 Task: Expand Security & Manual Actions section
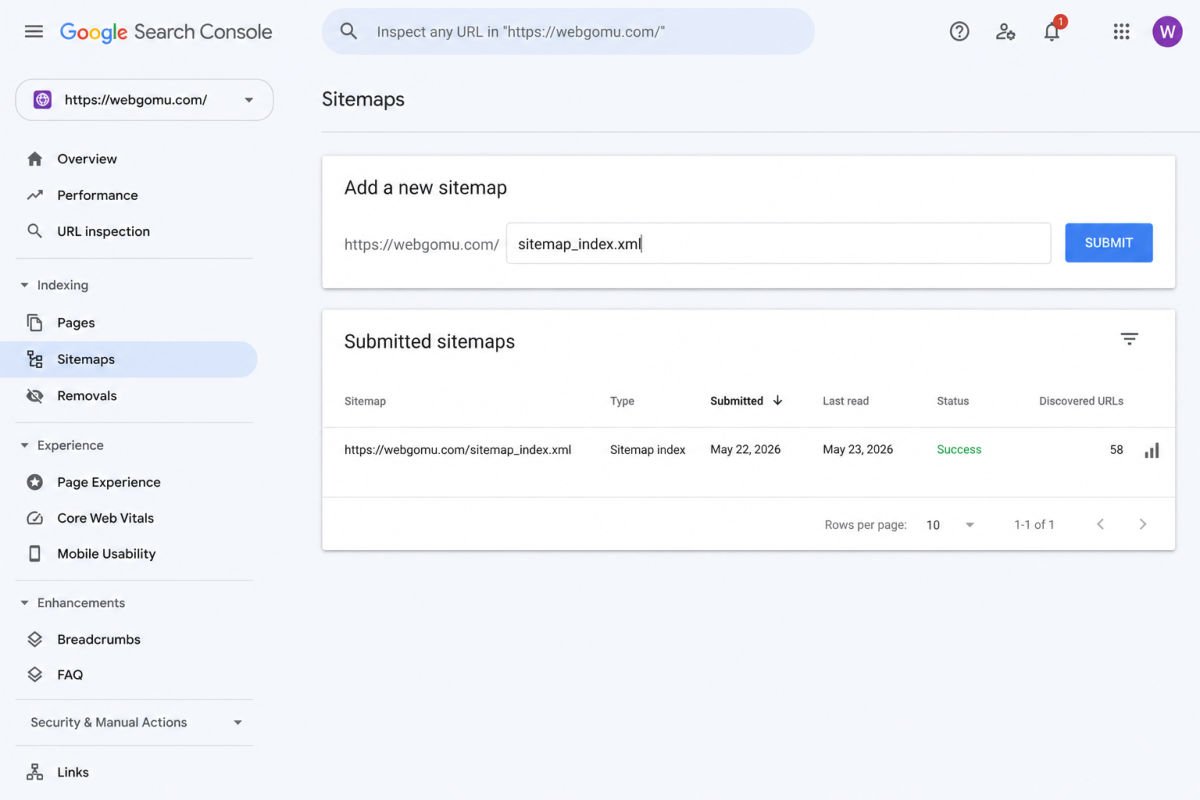[x=238, y=722]
